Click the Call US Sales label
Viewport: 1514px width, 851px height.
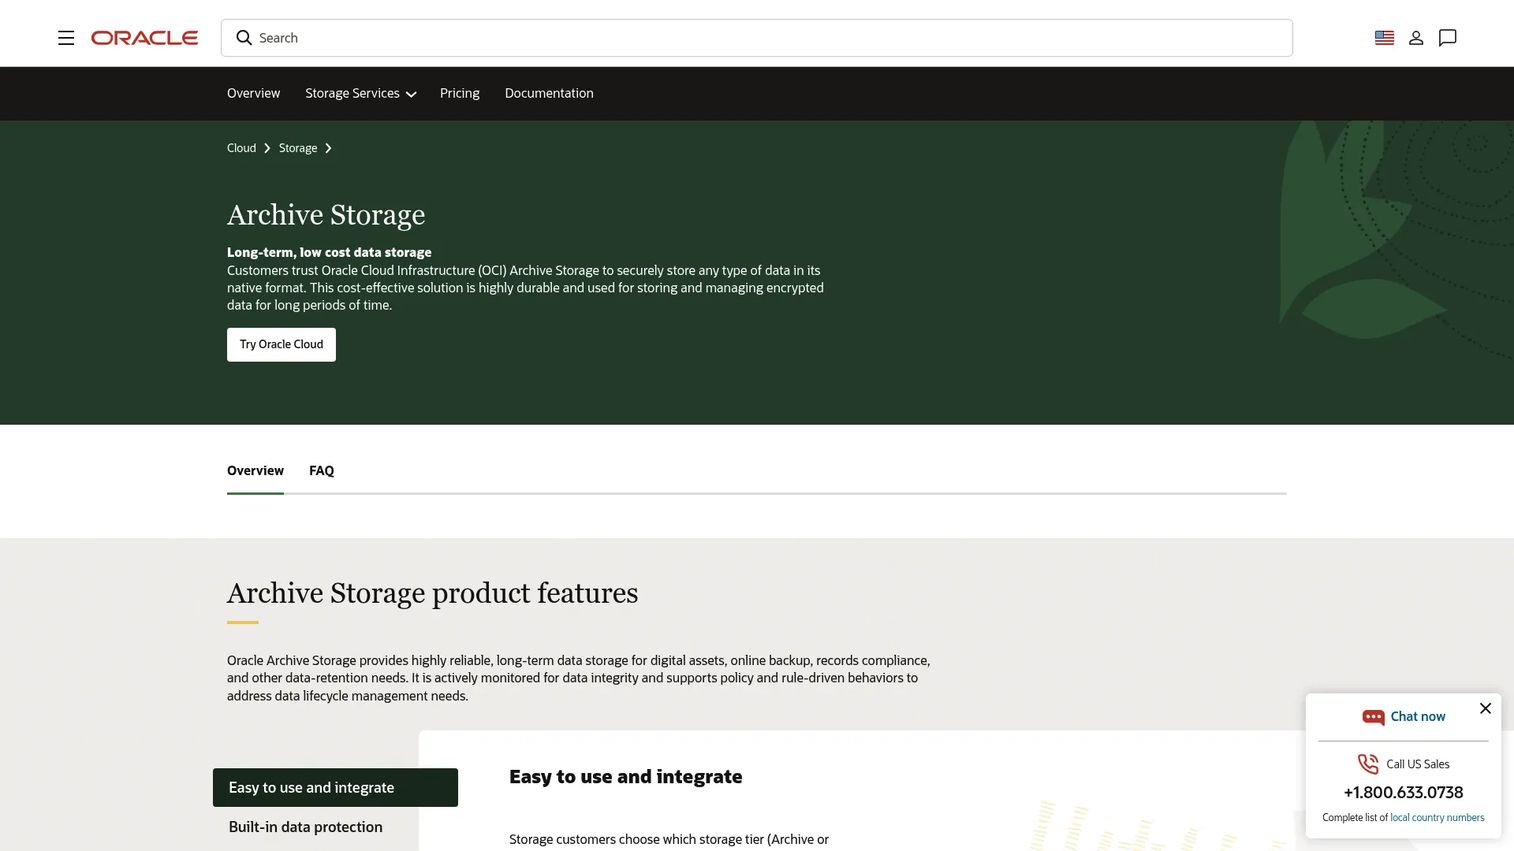tap(1418, 764)
